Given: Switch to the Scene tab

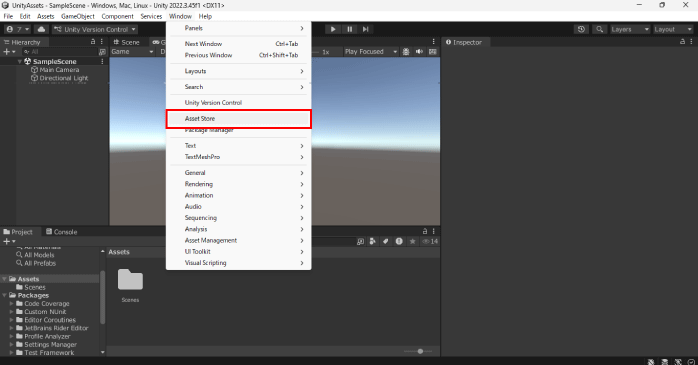Looking at the screenshot, I should (126, 42).
